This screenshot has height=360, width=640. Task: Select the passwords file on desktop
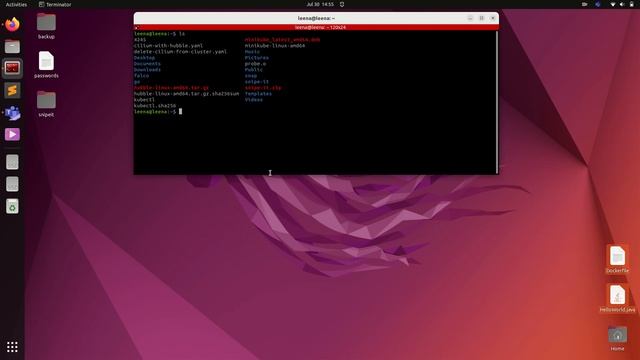[46, 64]
